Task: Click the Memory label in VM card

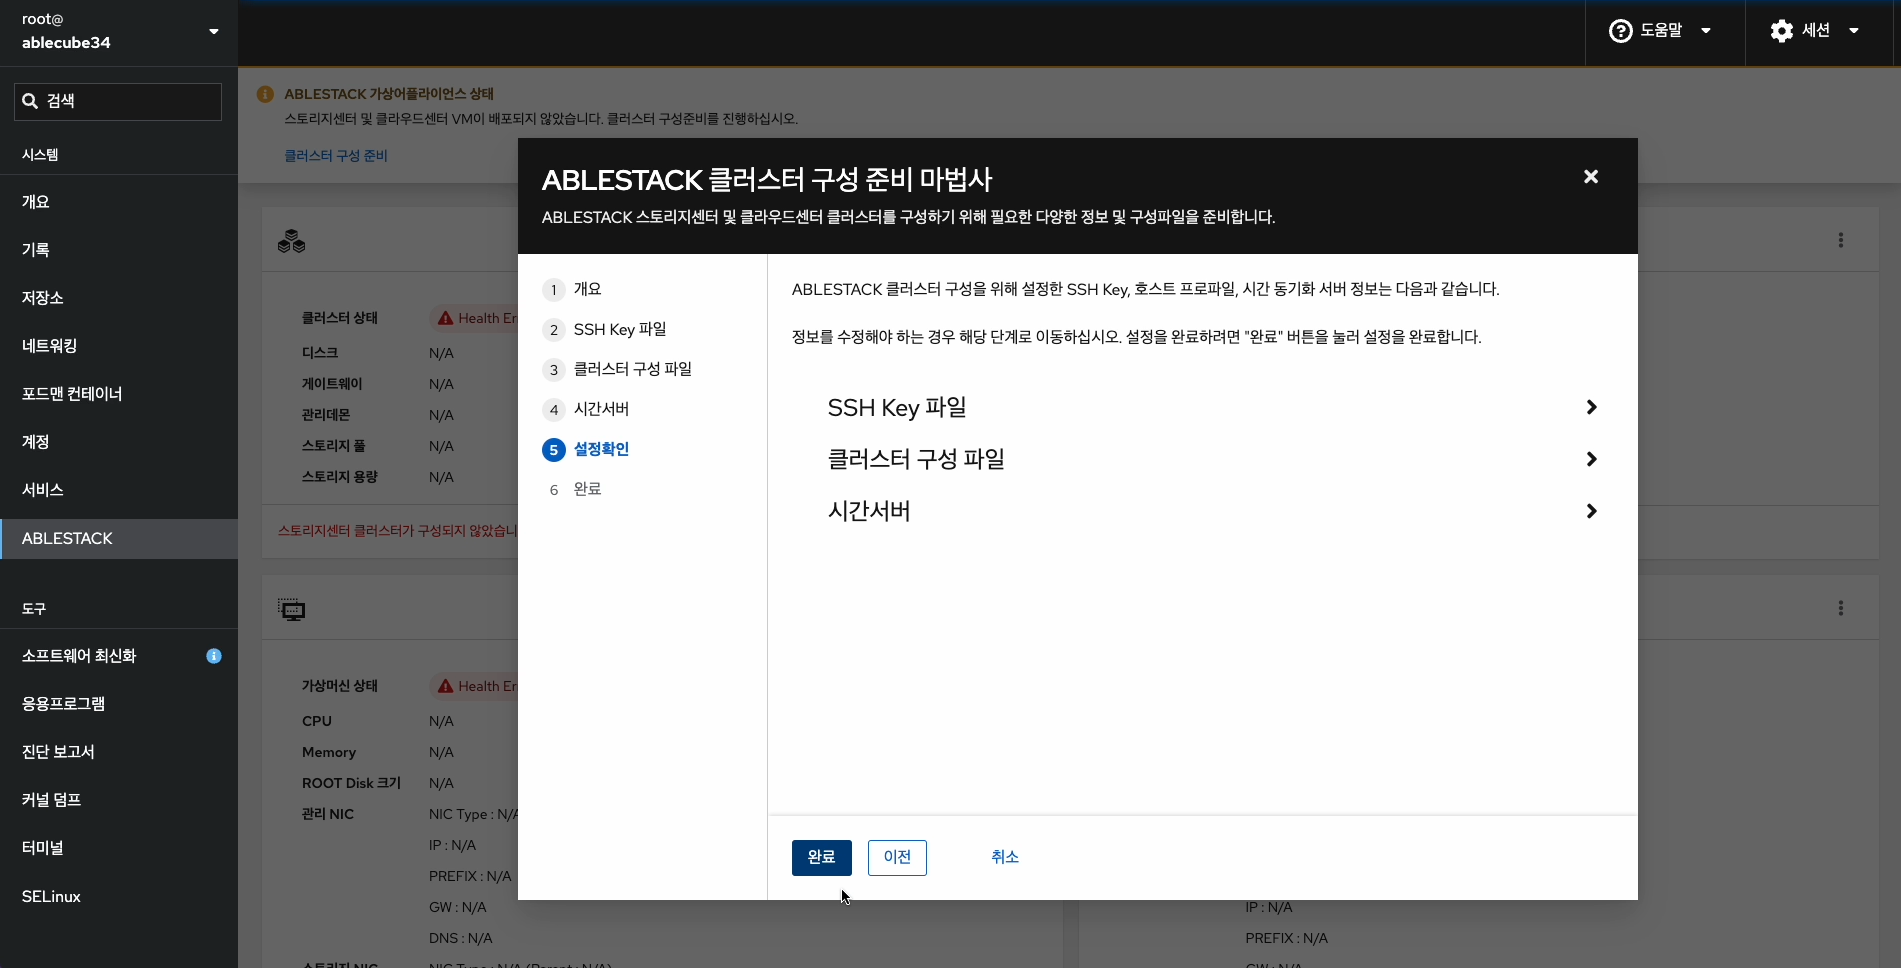Action: pyautogui.click(x=329, y=752)
